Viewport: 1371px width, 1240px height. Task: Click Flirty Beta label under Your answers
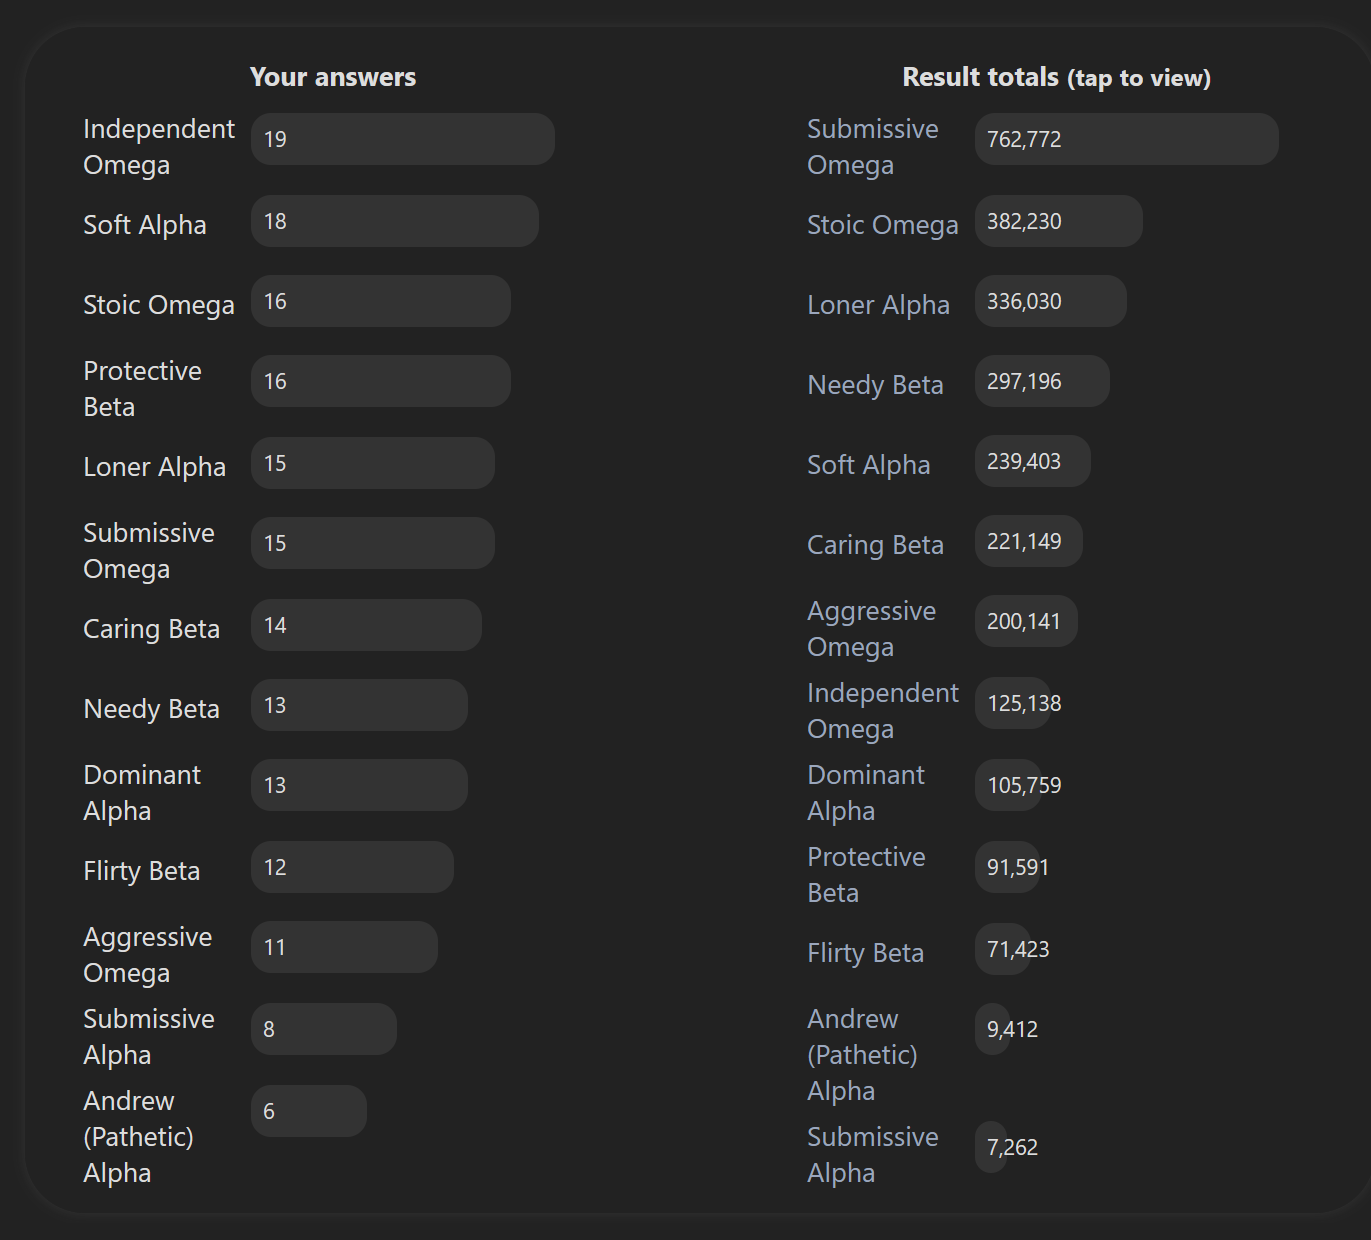[141, 871]
